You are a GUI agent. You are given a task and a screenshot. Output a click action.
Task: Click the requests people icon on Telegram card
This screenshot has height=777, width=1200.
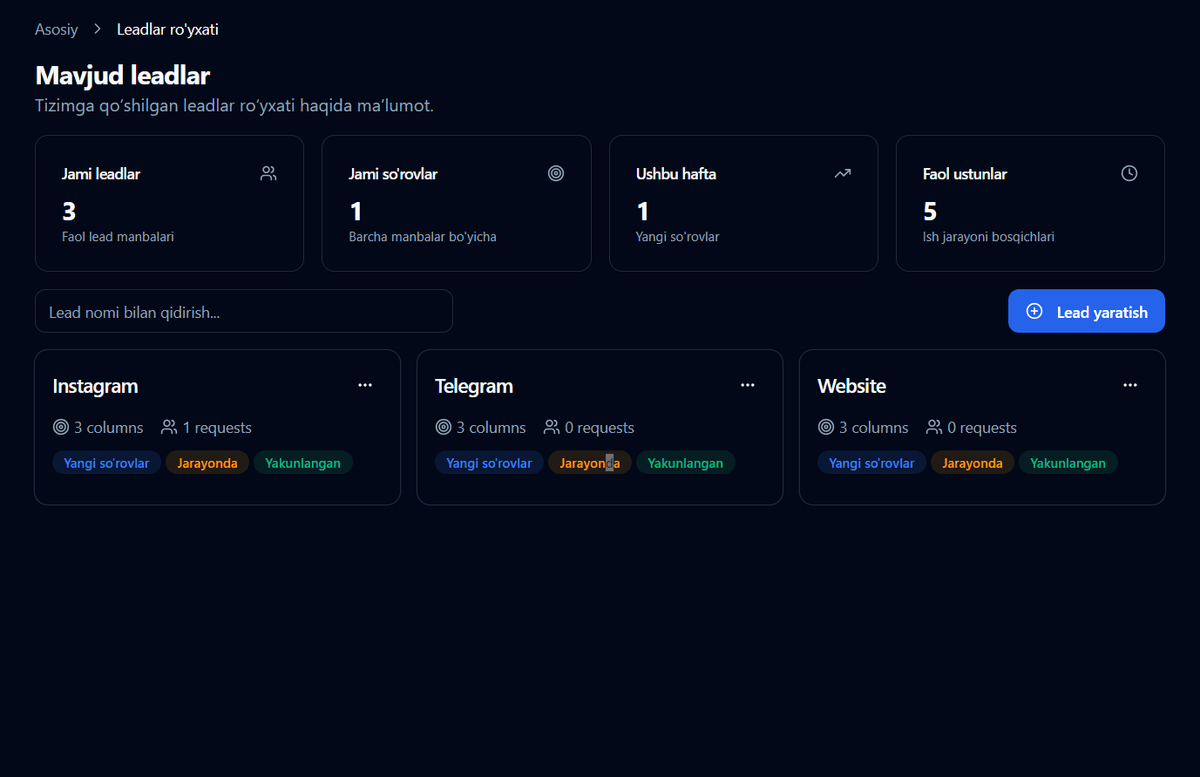pos(551,427)
